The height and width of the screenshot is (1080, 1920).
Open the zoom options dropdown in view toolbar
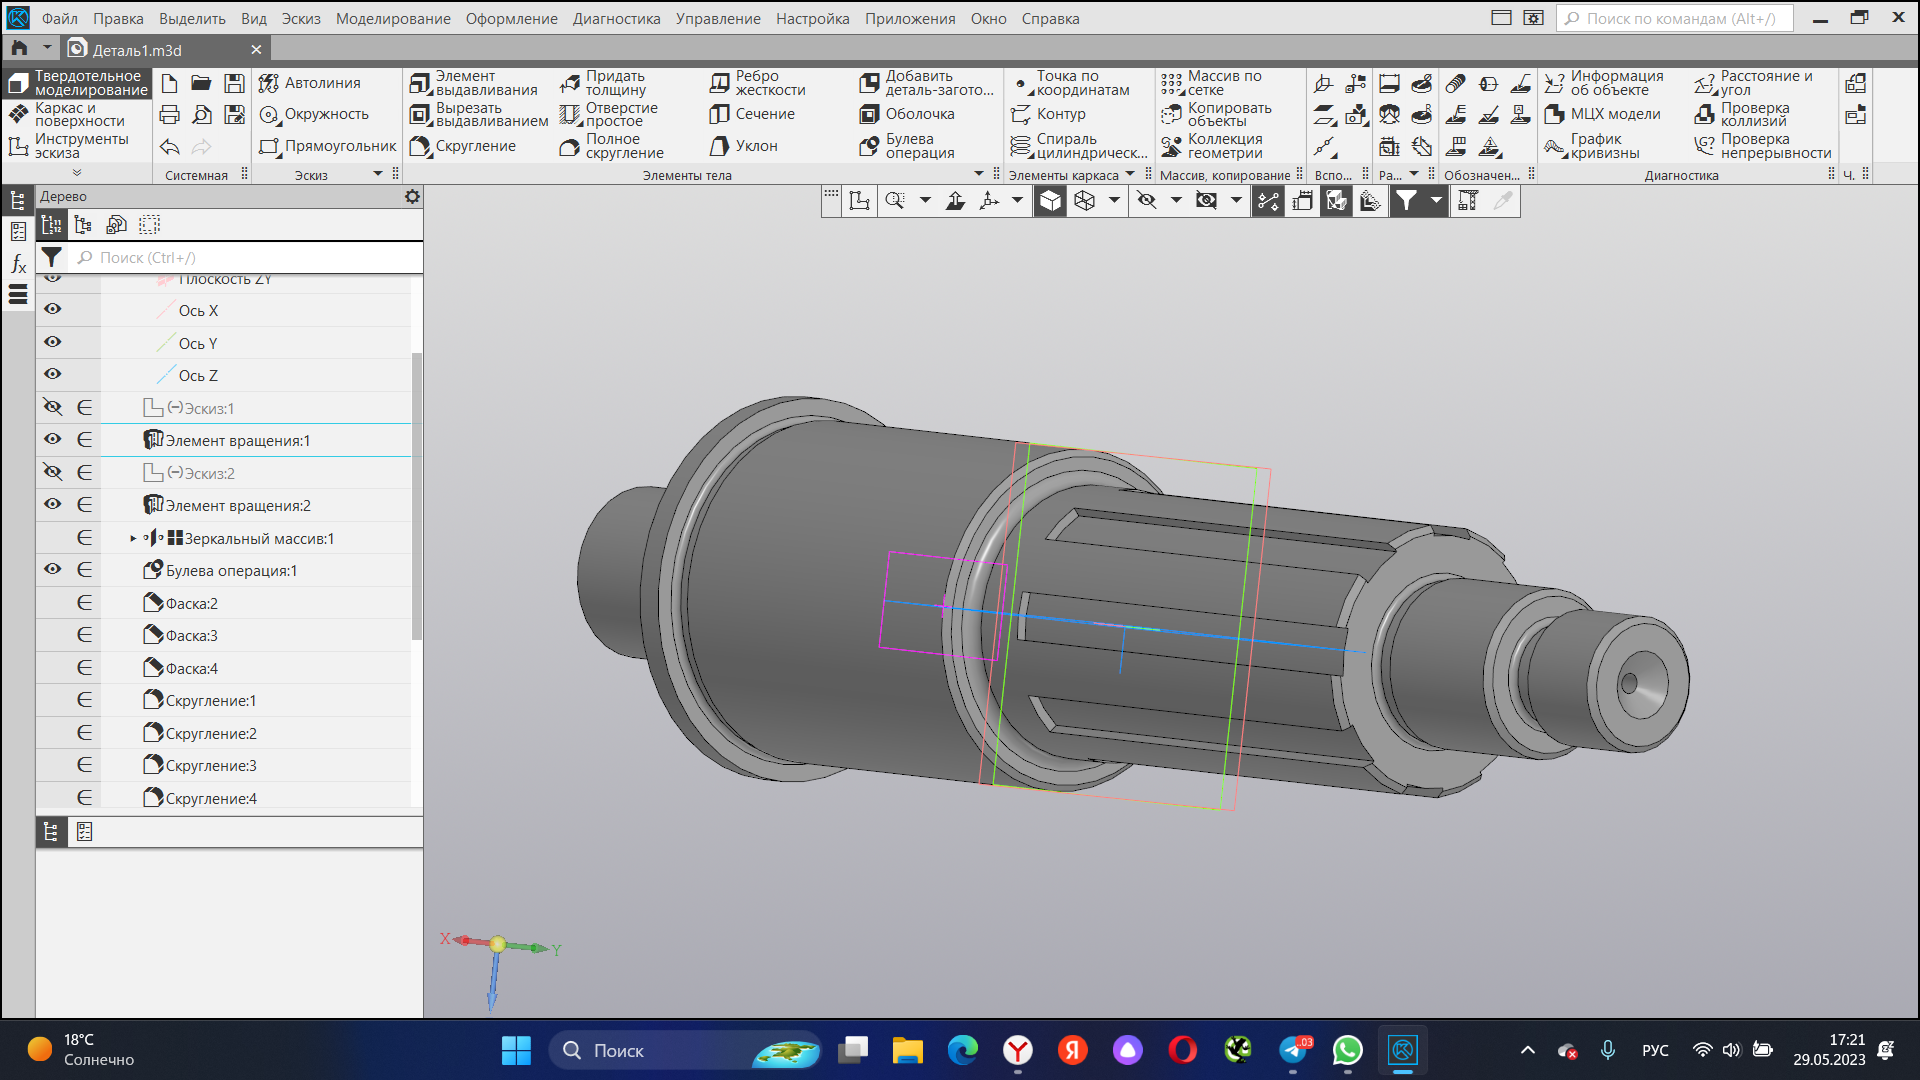pyautogui.click(x=925, y=201)
